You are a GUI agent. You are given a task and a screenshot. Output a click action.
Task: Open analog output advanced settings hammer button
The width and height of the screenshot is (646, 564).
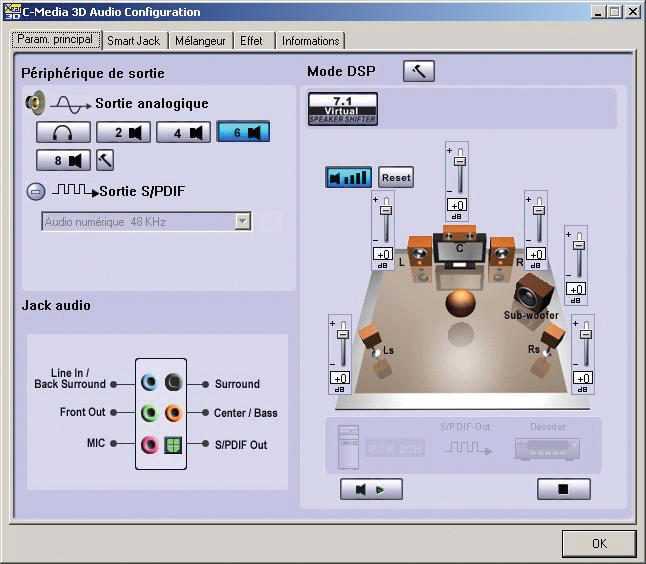[x=105, y=160]
